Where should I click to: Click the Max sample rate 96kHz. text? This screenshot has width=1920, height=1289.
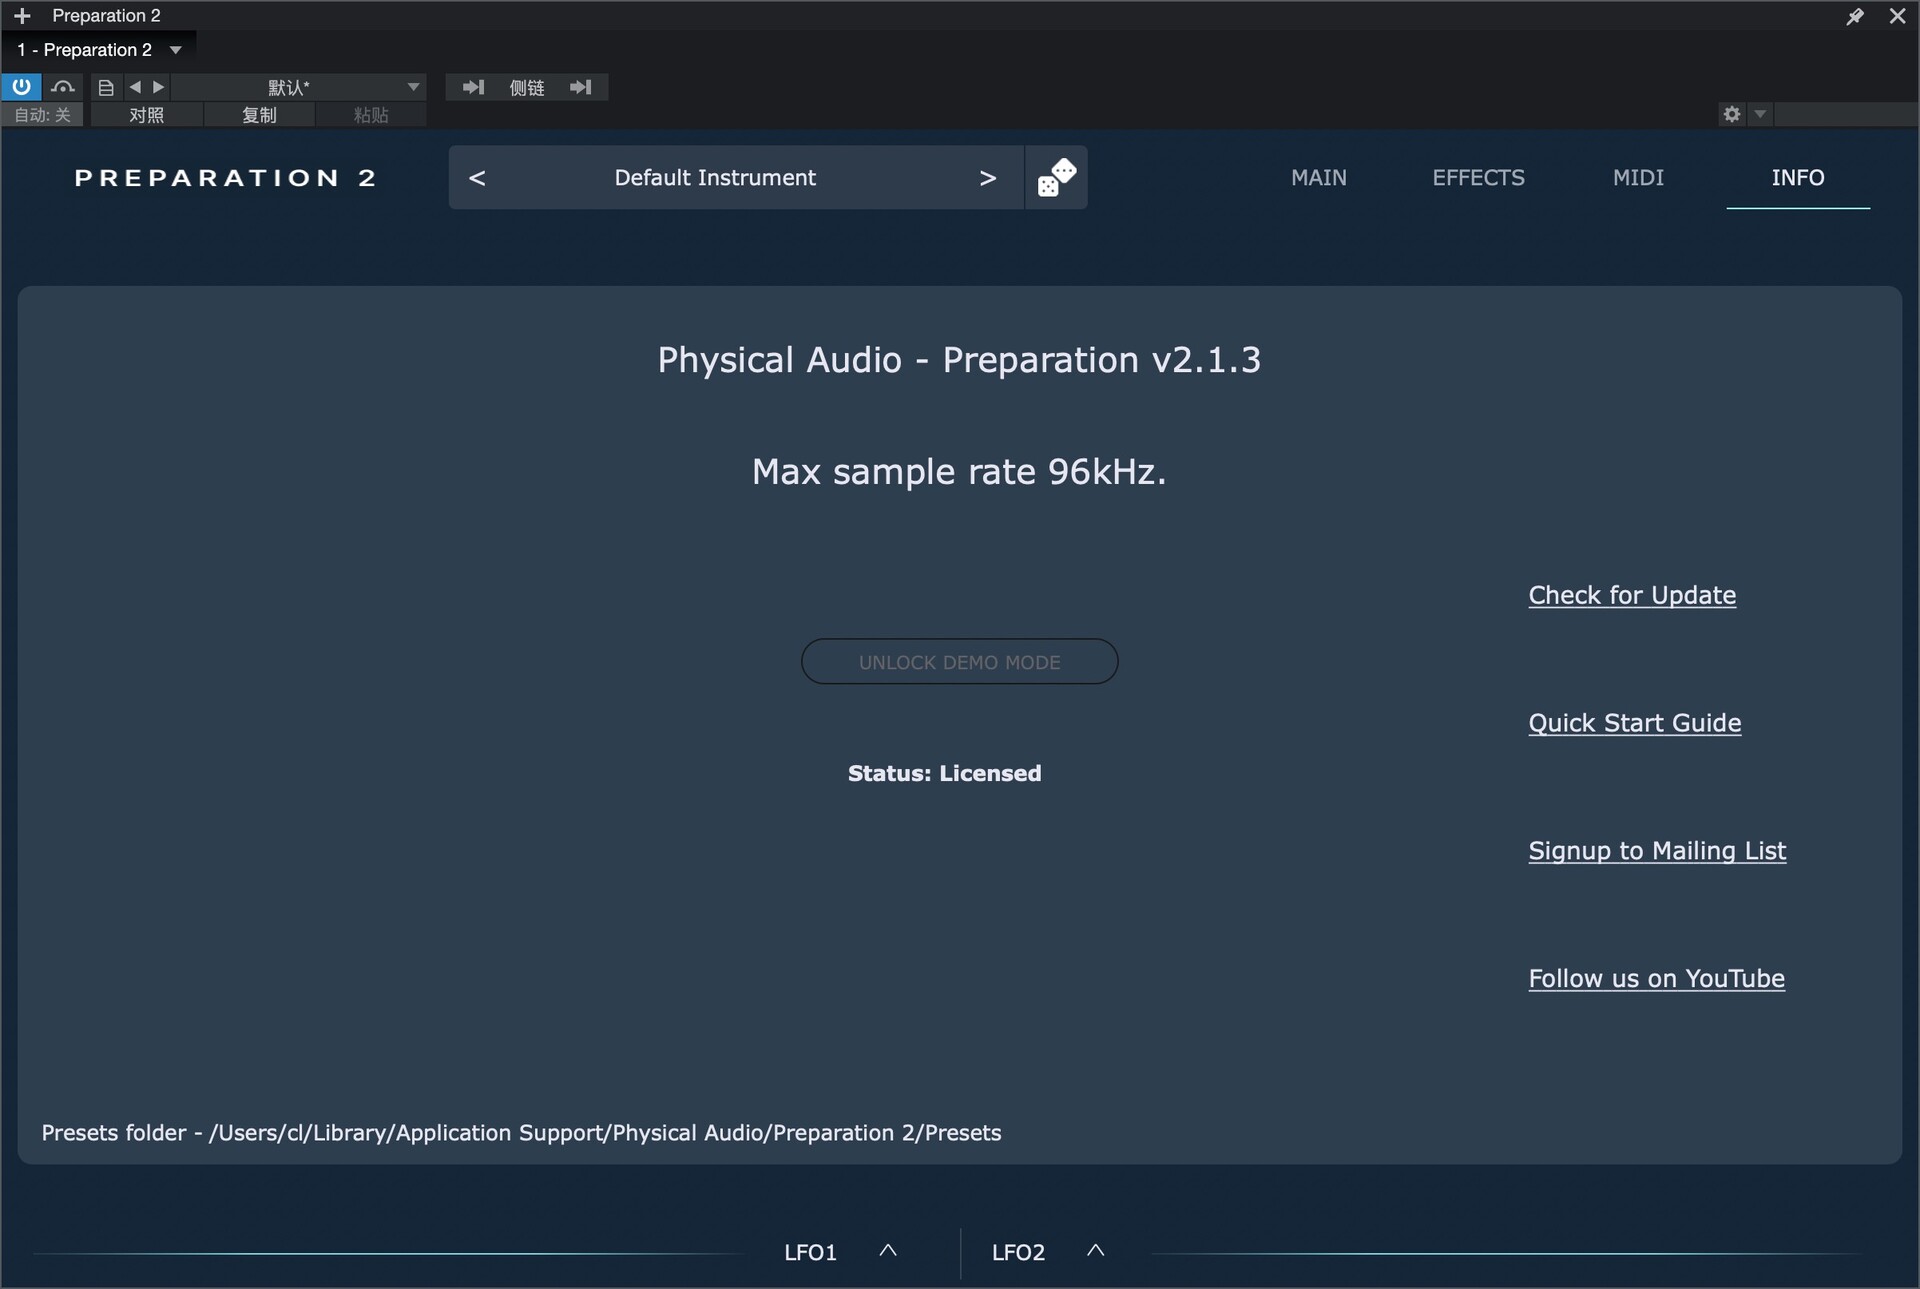(959, 471)
